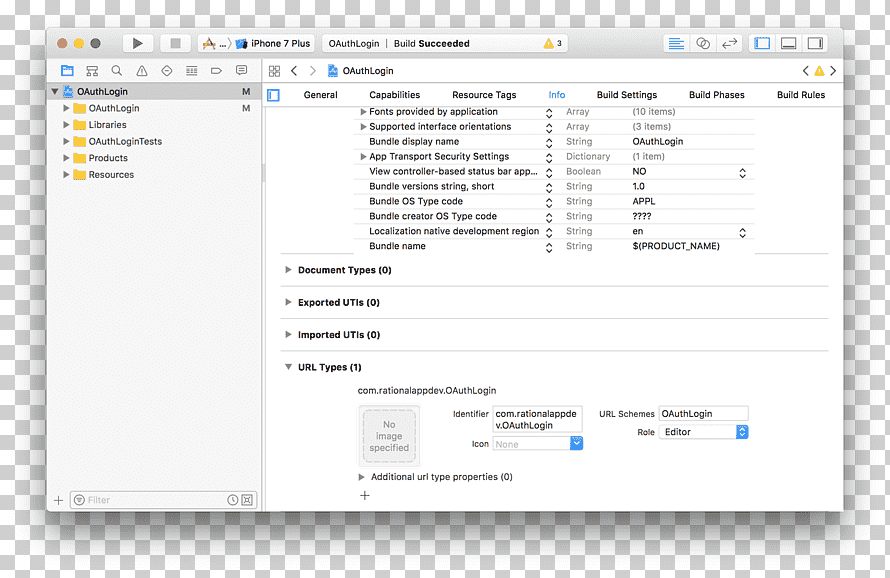Show only recently modified files filter
The image size is (890, 578).
coord(233,500)
